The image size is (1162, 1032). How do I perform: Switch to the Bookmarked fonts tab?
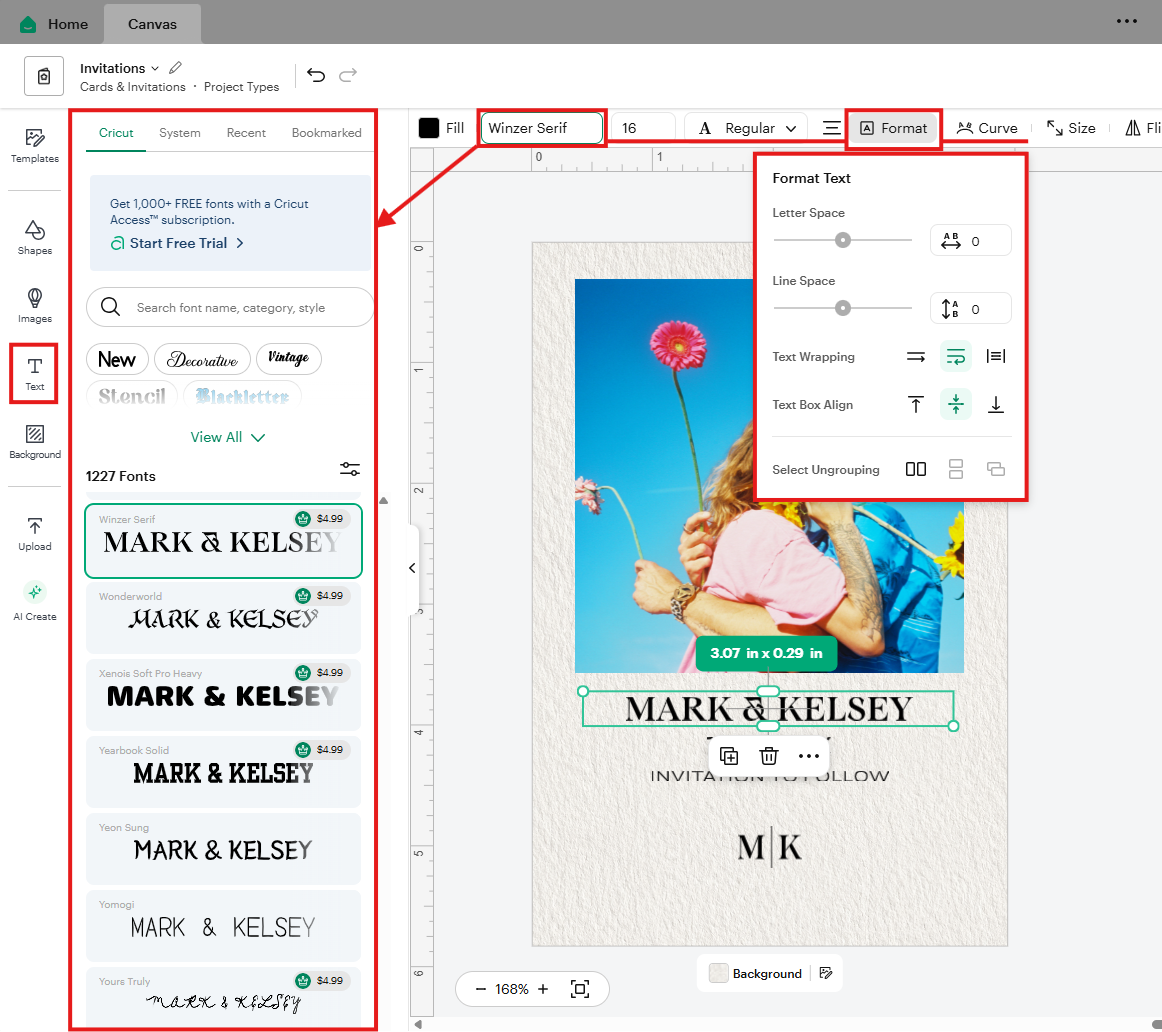click(326, 133)
